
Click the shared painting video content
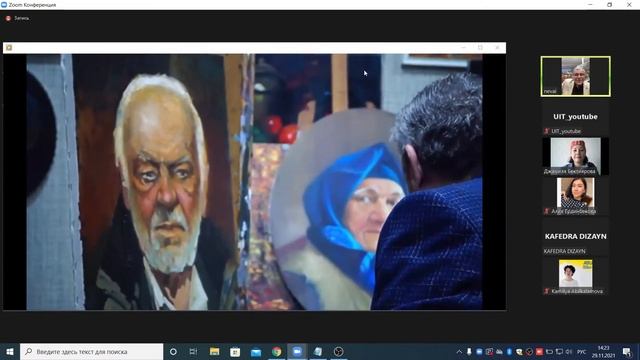(x=254, y=182)
